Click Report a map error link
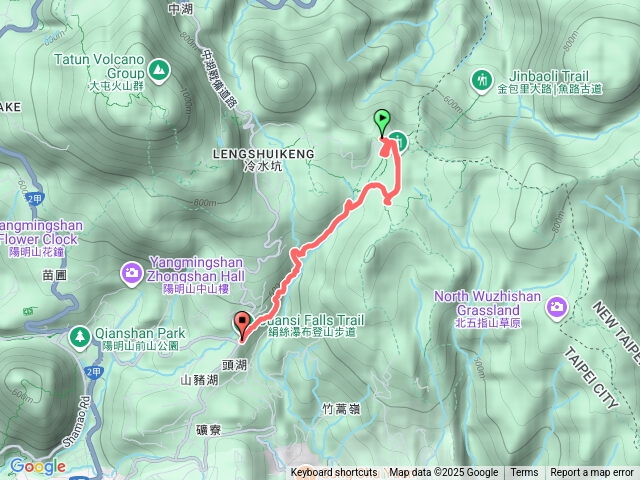The width and height of the screenshot is (640, 480). pyautogui.click(x=592, y=473)
